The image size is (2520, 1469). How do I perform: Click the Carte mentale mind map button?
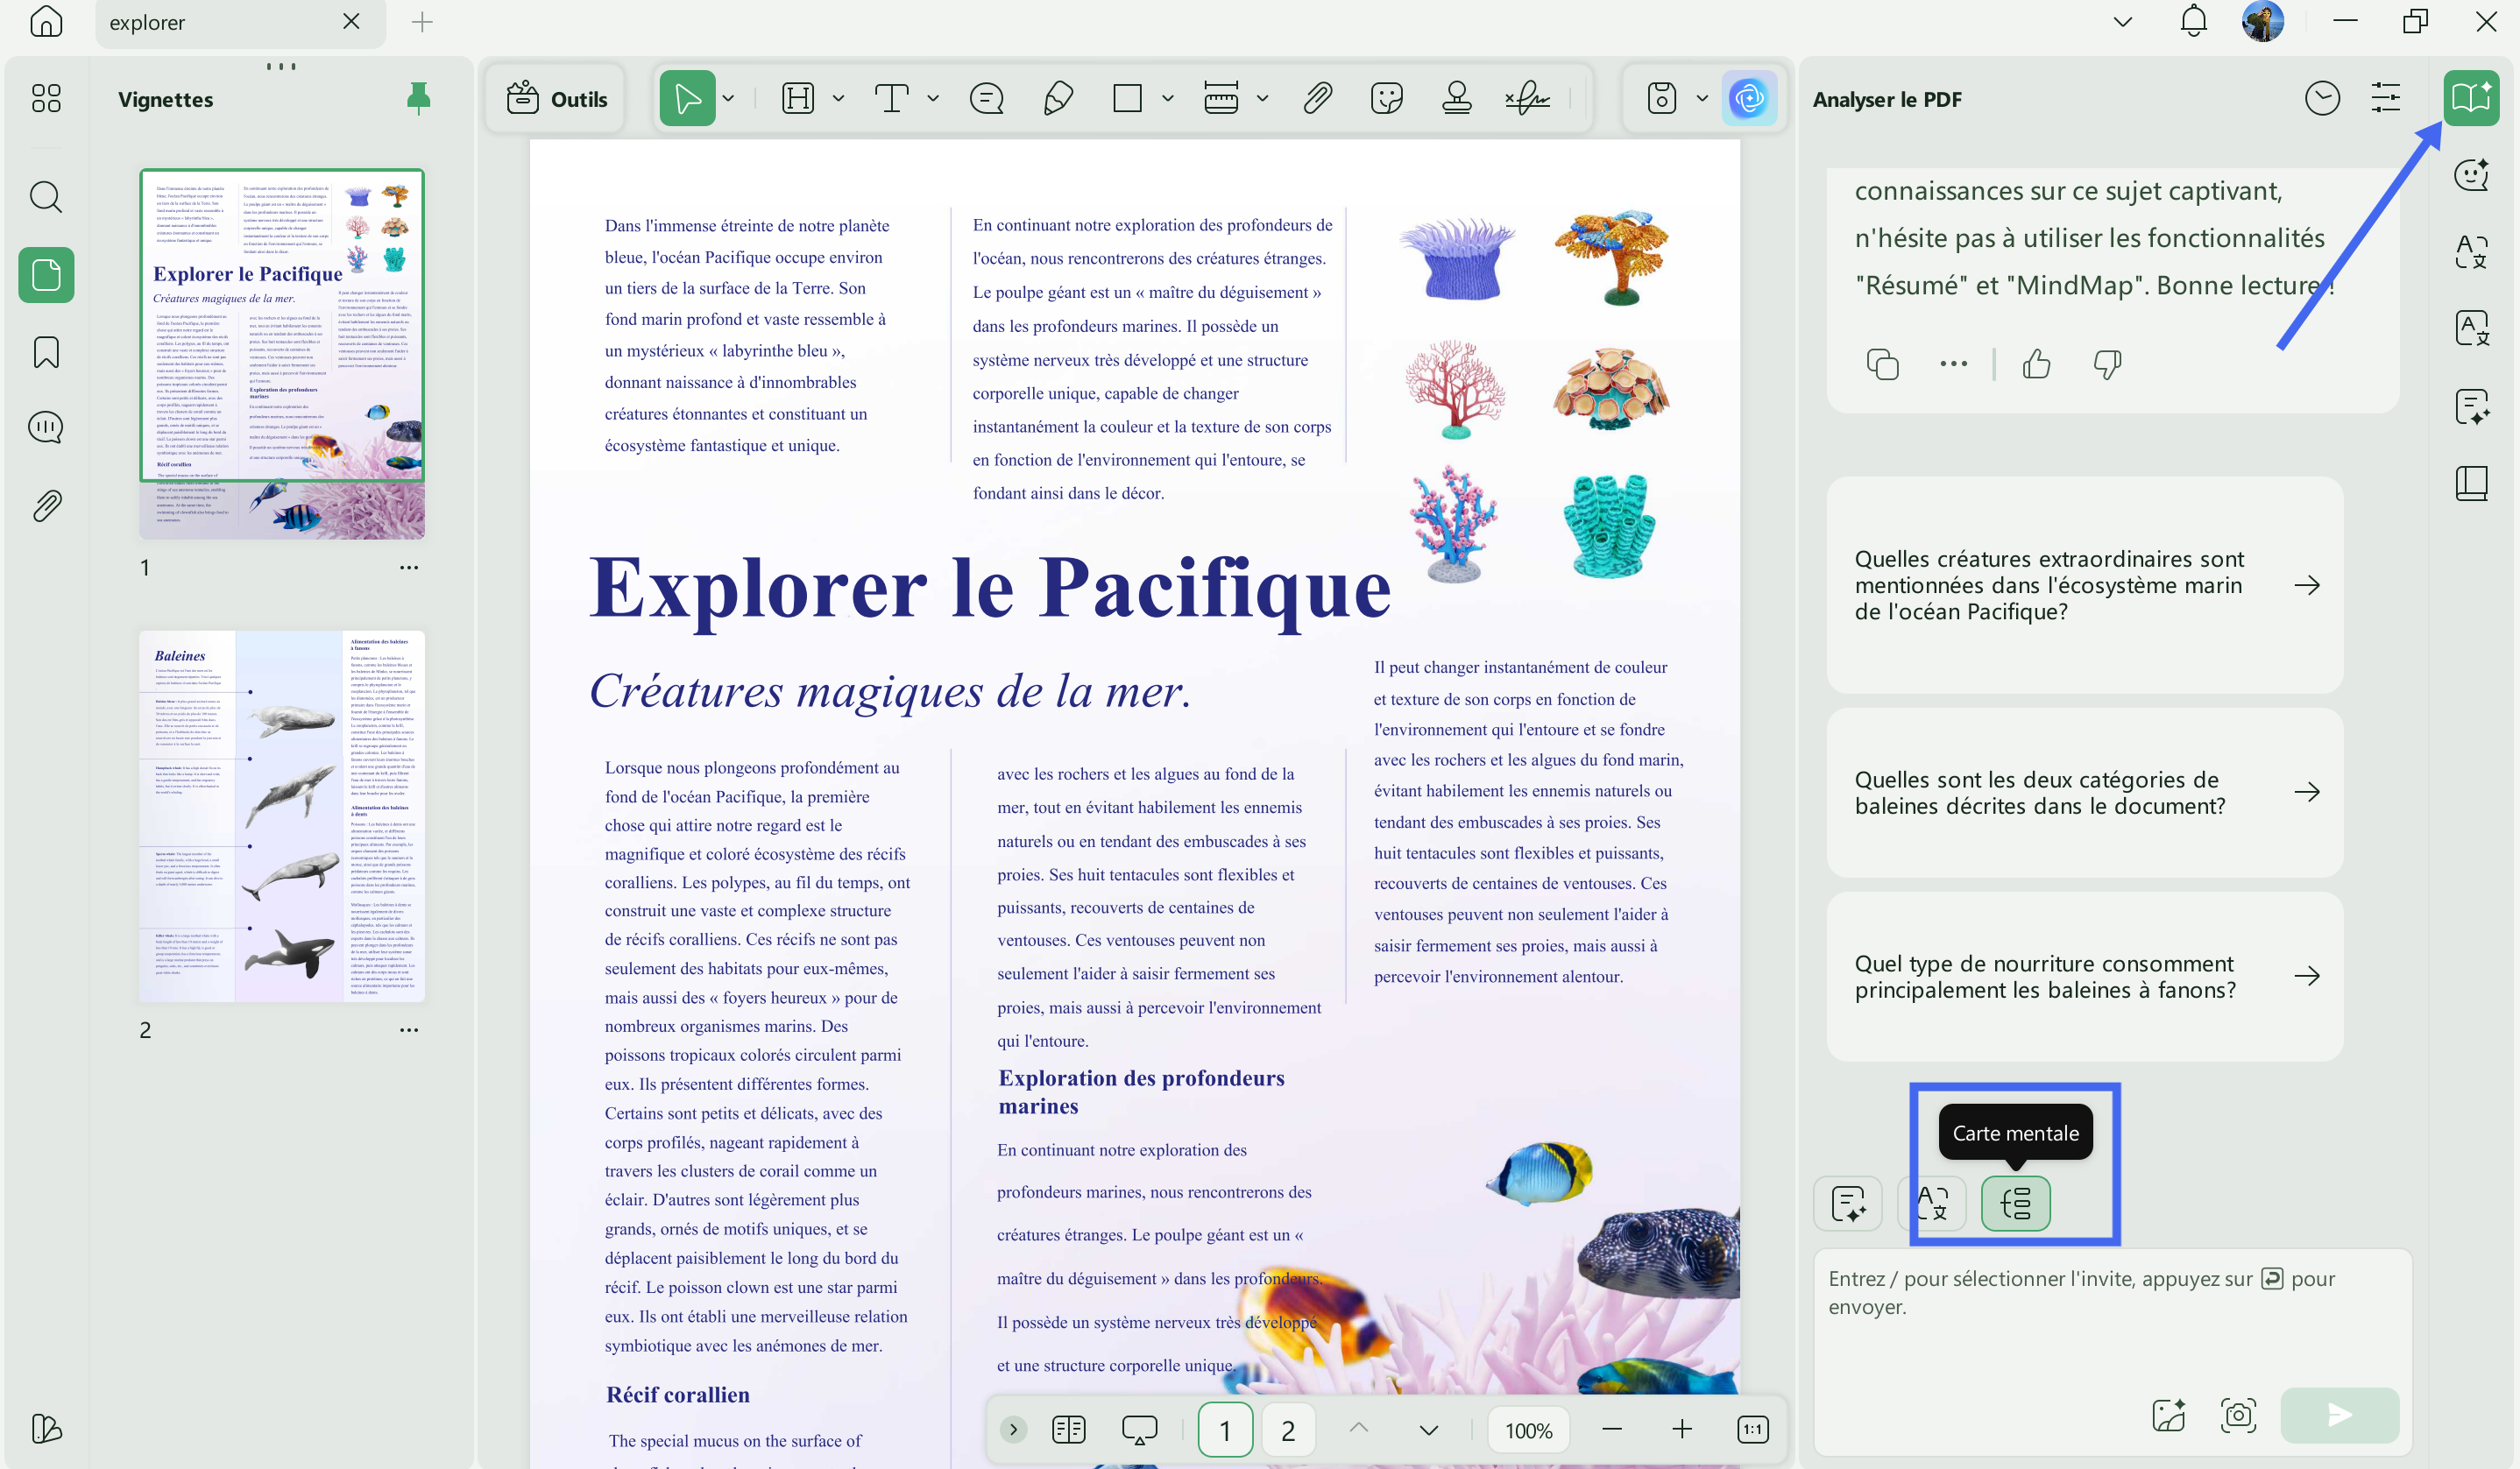point(2015,1202)
